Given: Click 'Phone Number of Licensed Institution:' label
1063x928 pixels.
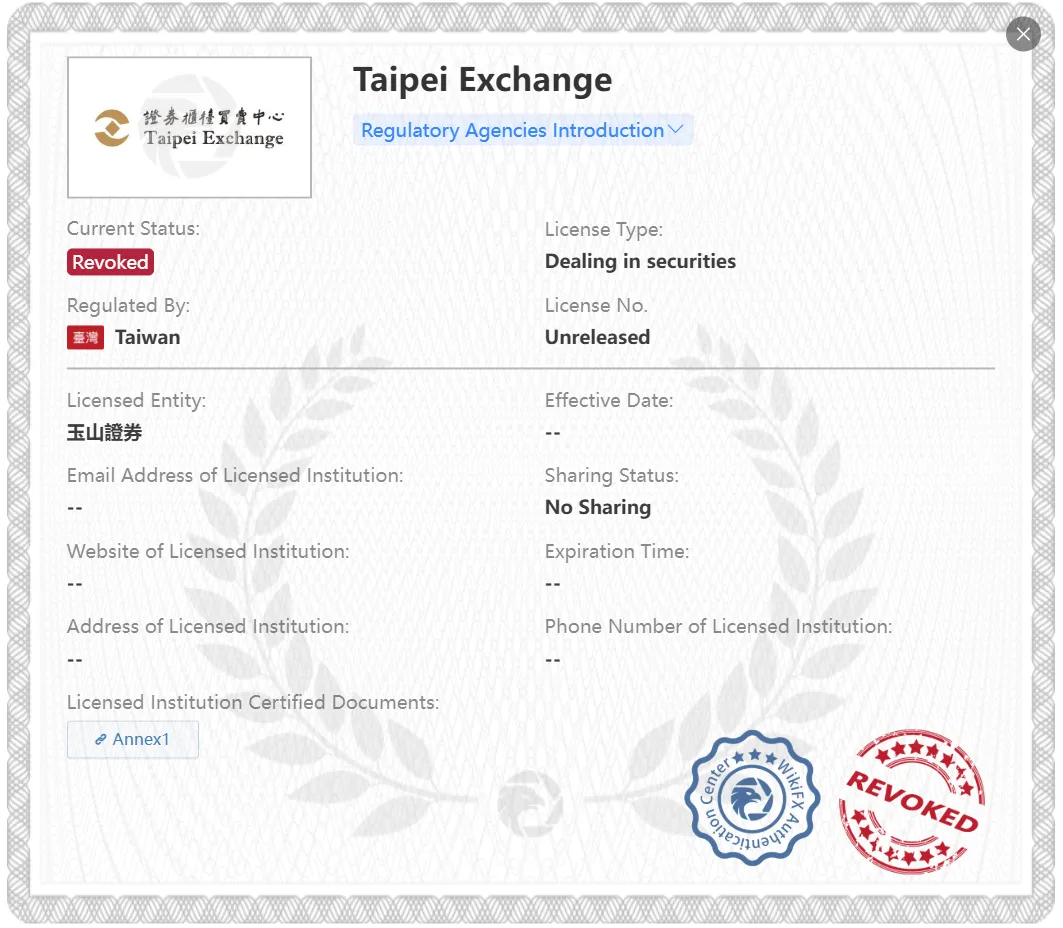Looking at the screenshot, I should pyautogui.click(x=719, y=627).
